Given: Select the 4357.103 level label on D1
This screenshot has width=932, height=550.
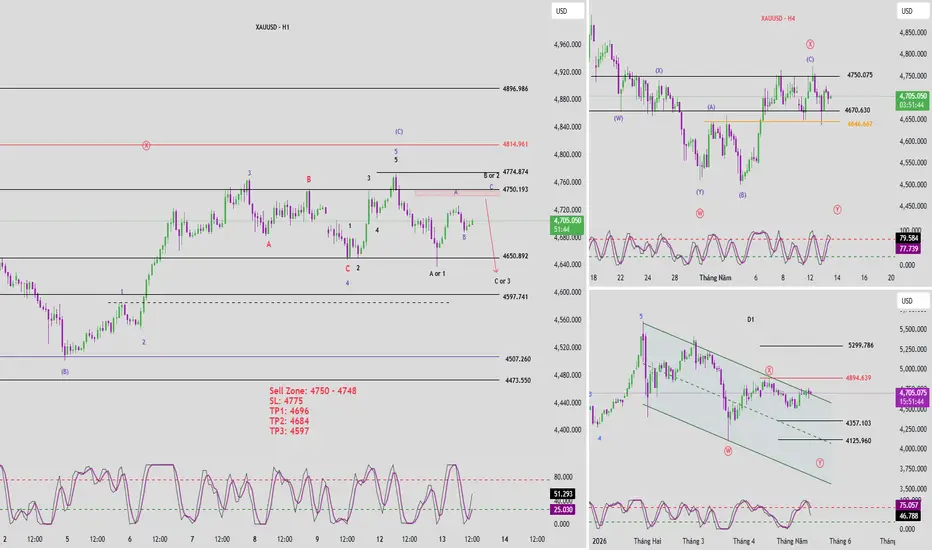Looking at the screenshot, I should pos(858,423).
